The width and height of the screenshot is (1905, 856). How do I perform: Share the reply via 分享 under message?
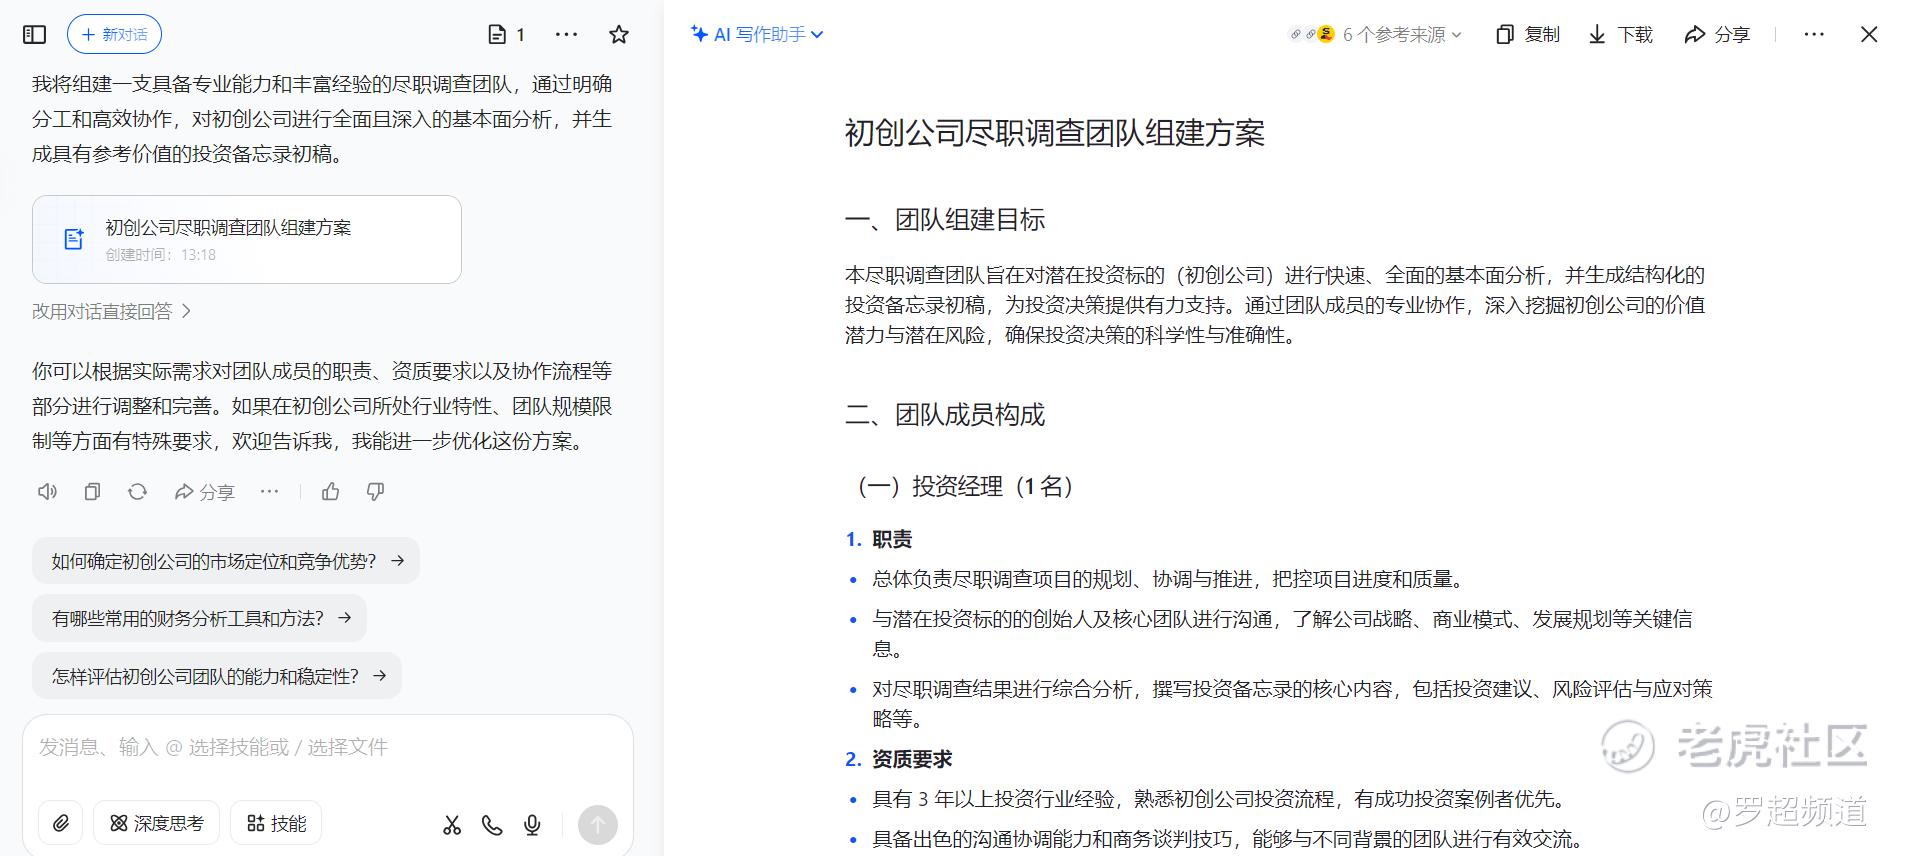[x=204, y=491]
